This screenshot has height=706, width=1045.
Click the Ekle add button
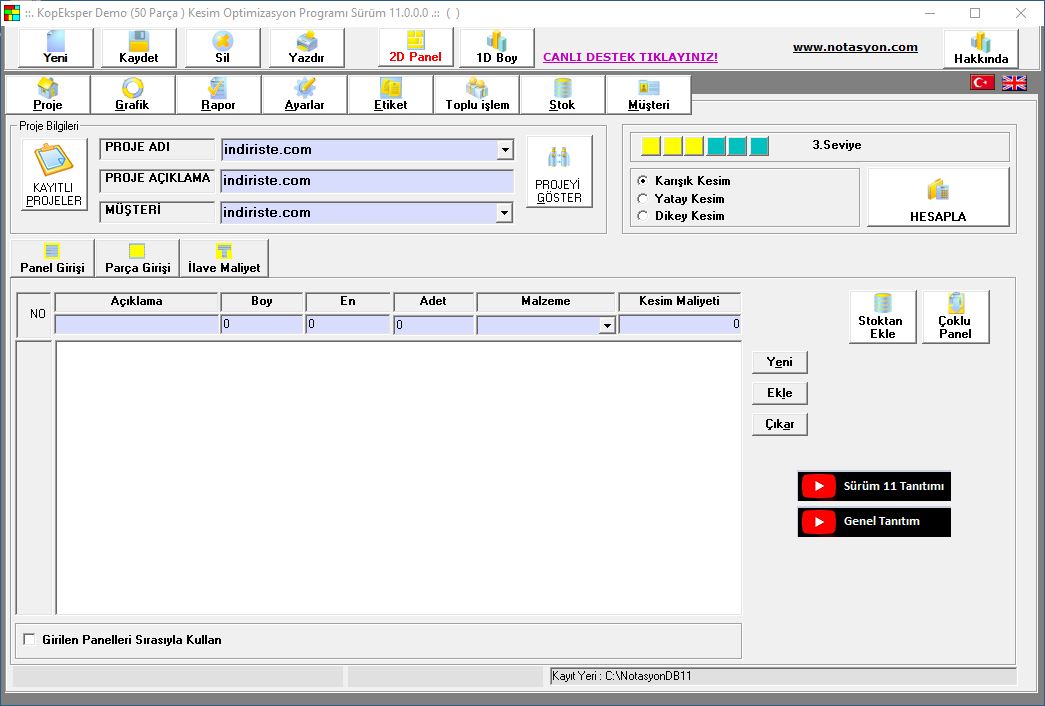pyautogui.click(x=780, y=393)
